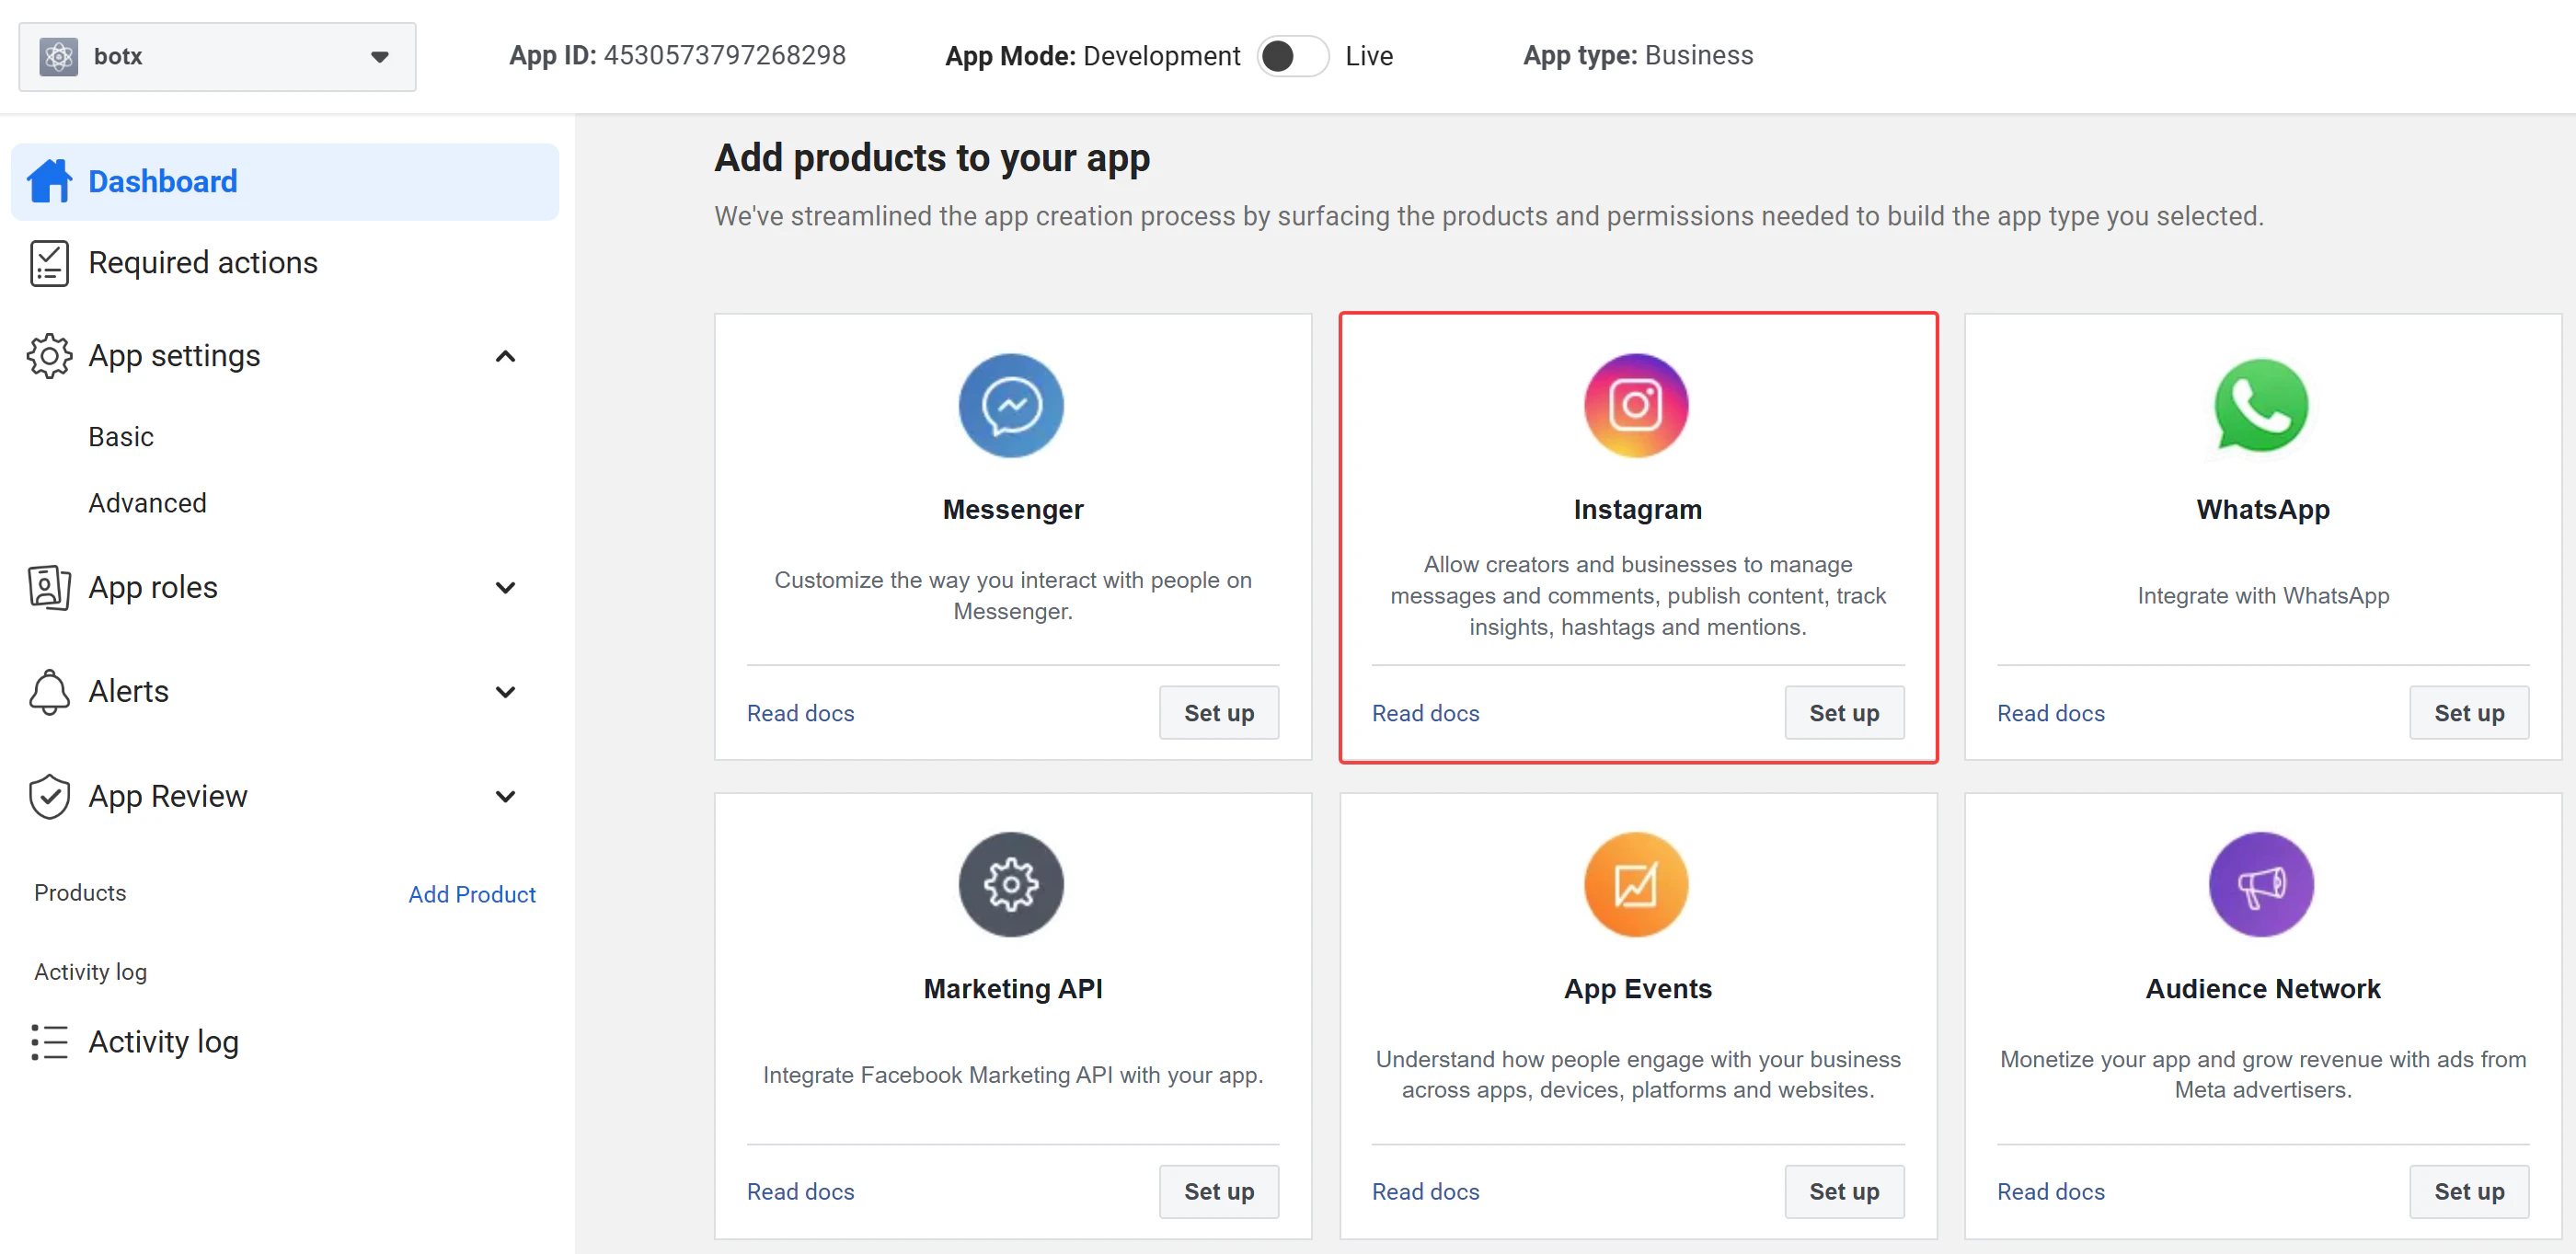Screen dimensions: 2576x1254
Task: Click the Instagram product icon
Action: point(1636,405)
